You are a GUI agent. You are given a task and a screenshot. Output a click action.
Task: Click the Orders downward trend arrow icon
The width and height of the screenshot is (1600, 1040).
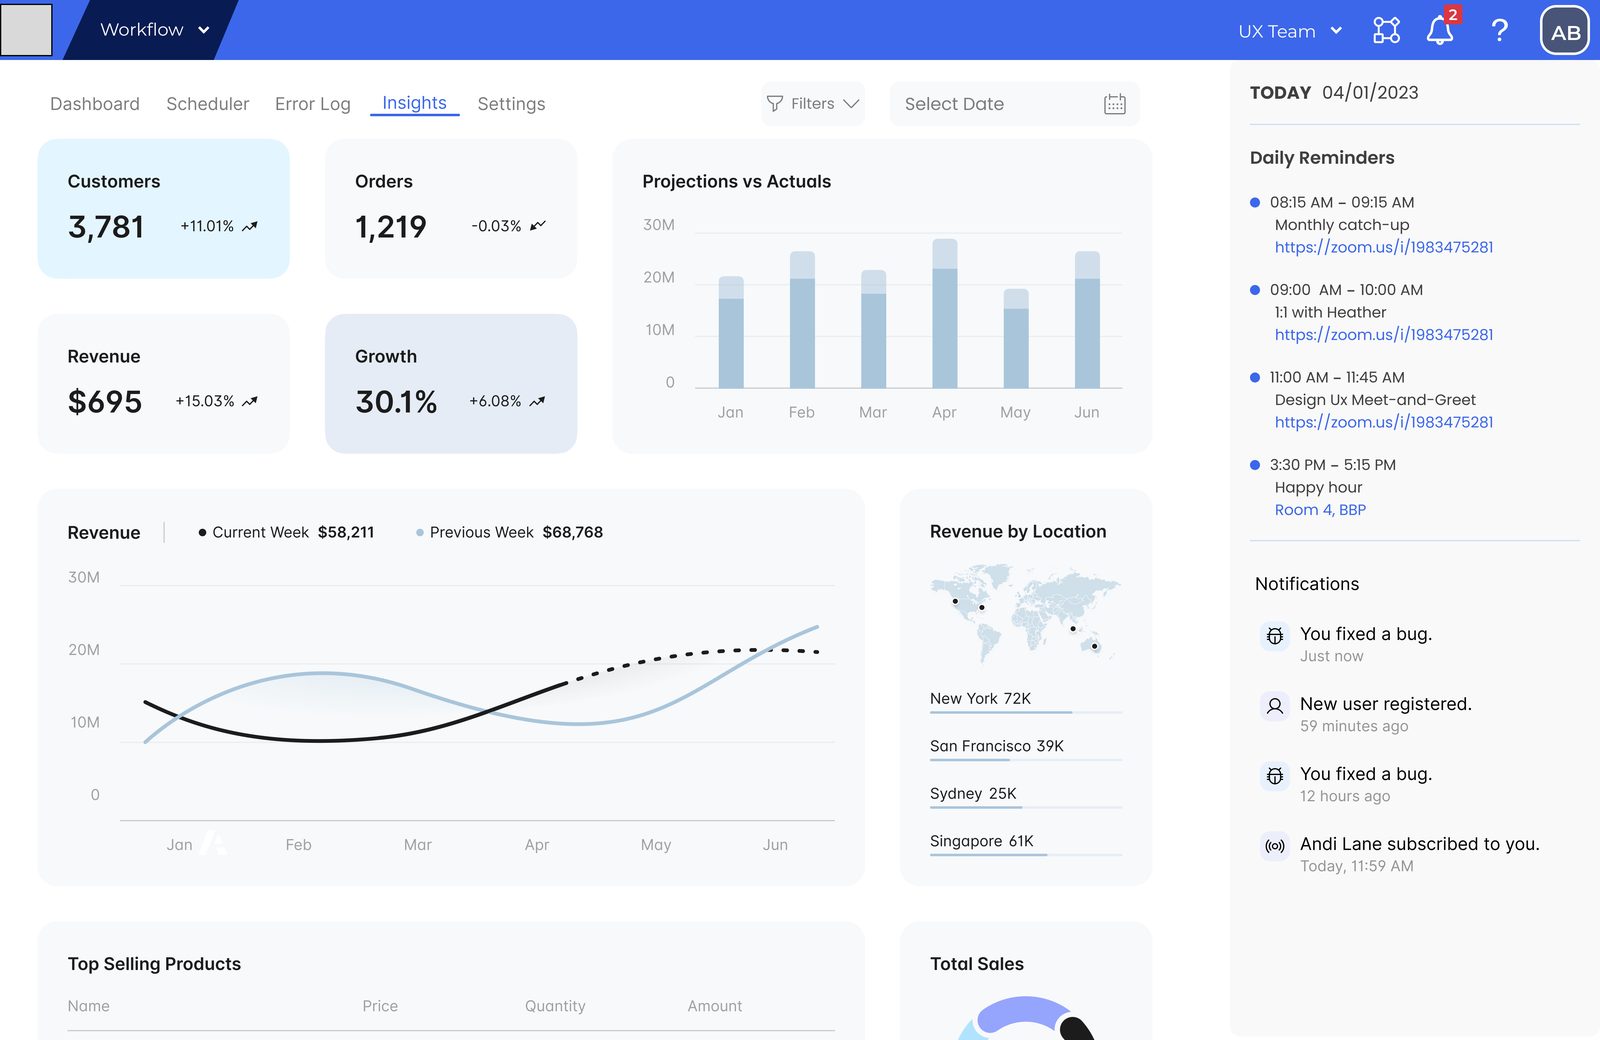pyautogui.click(x=538, y=226)
